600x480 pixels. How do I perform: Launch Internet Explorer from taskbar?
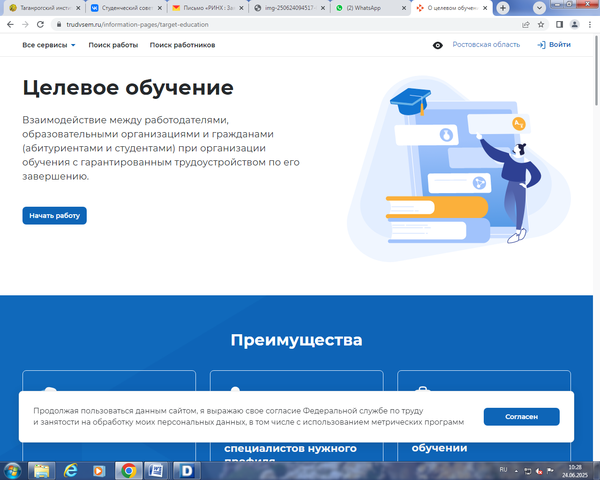[x=71, y=470]
